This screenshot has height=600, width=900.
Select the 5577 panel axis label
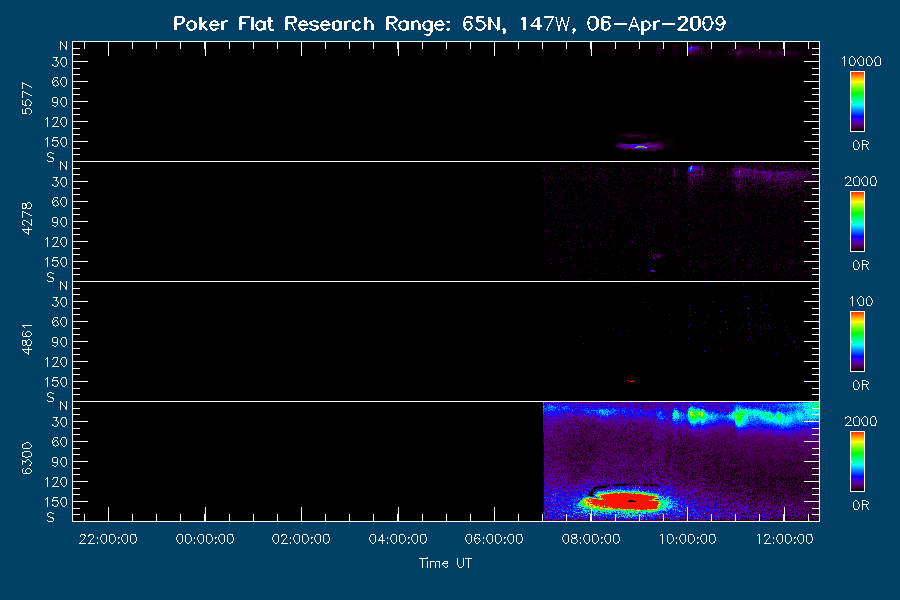[27, 99]
